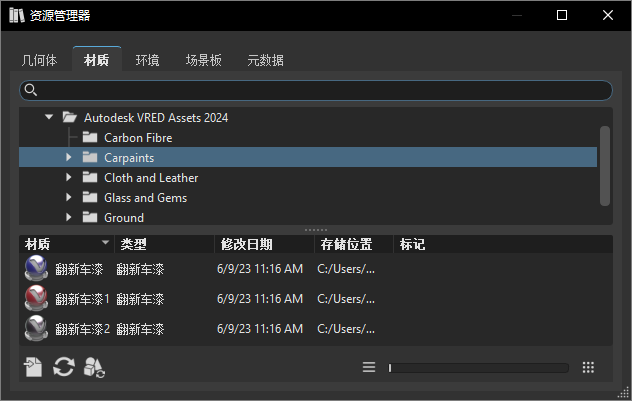Click the 翻新车漆1 material name

[x=82, y=299]
